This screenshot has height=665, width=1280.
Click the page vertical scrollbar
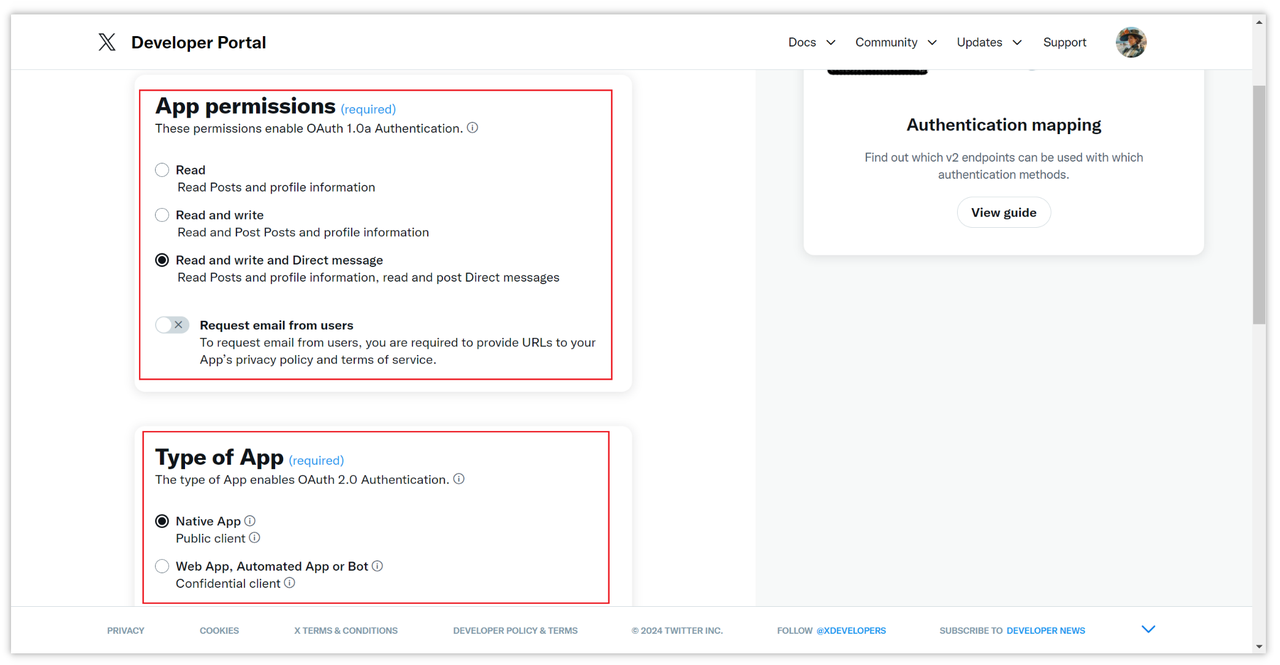(x=1259, y=205)
